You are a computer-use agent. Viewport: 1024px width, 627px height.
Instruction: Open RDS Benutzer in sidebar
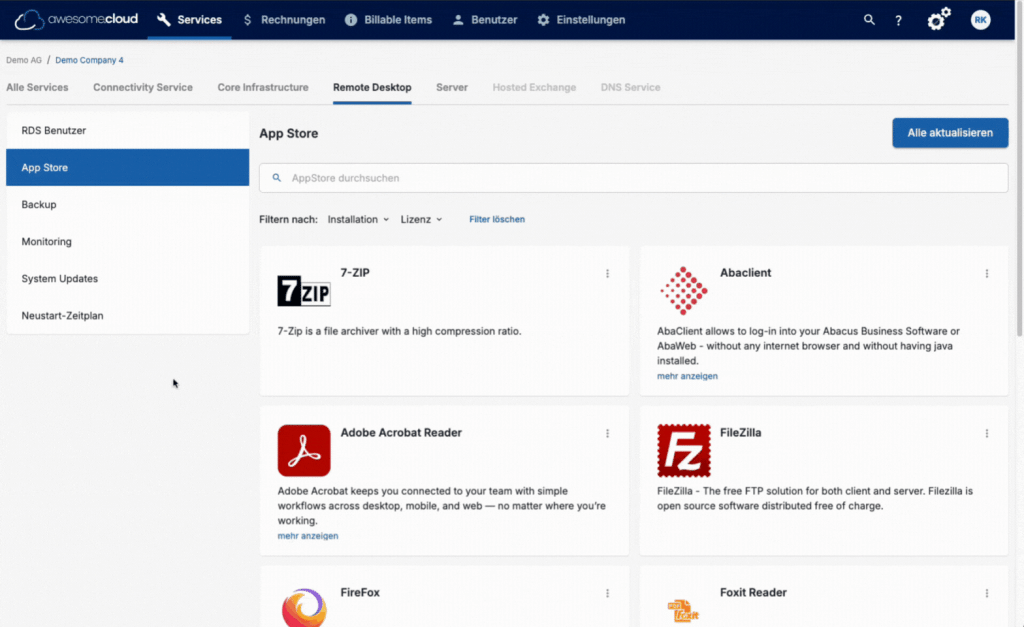point(127,131)
